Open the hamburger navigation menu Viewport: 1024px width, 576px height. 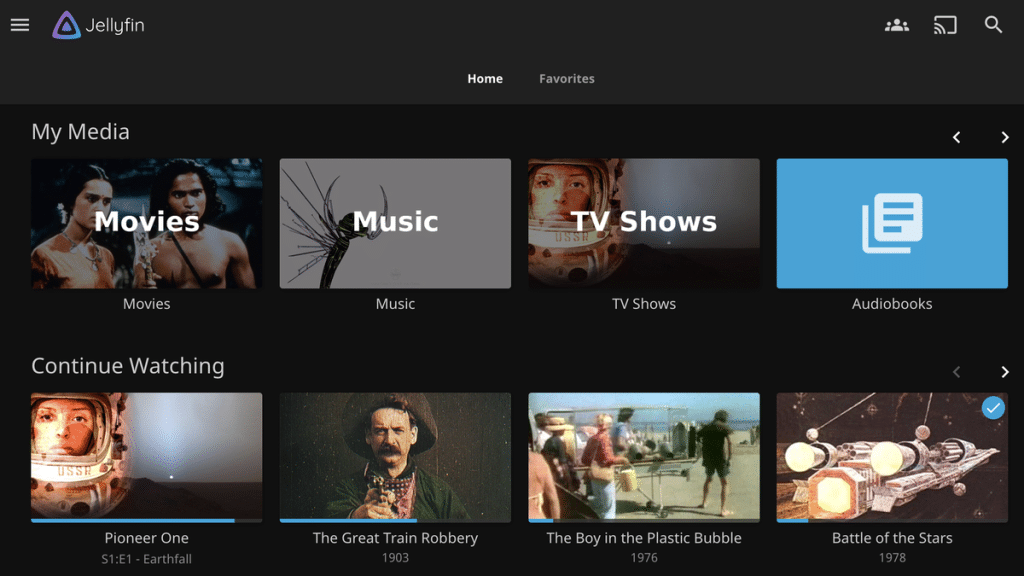20,25
